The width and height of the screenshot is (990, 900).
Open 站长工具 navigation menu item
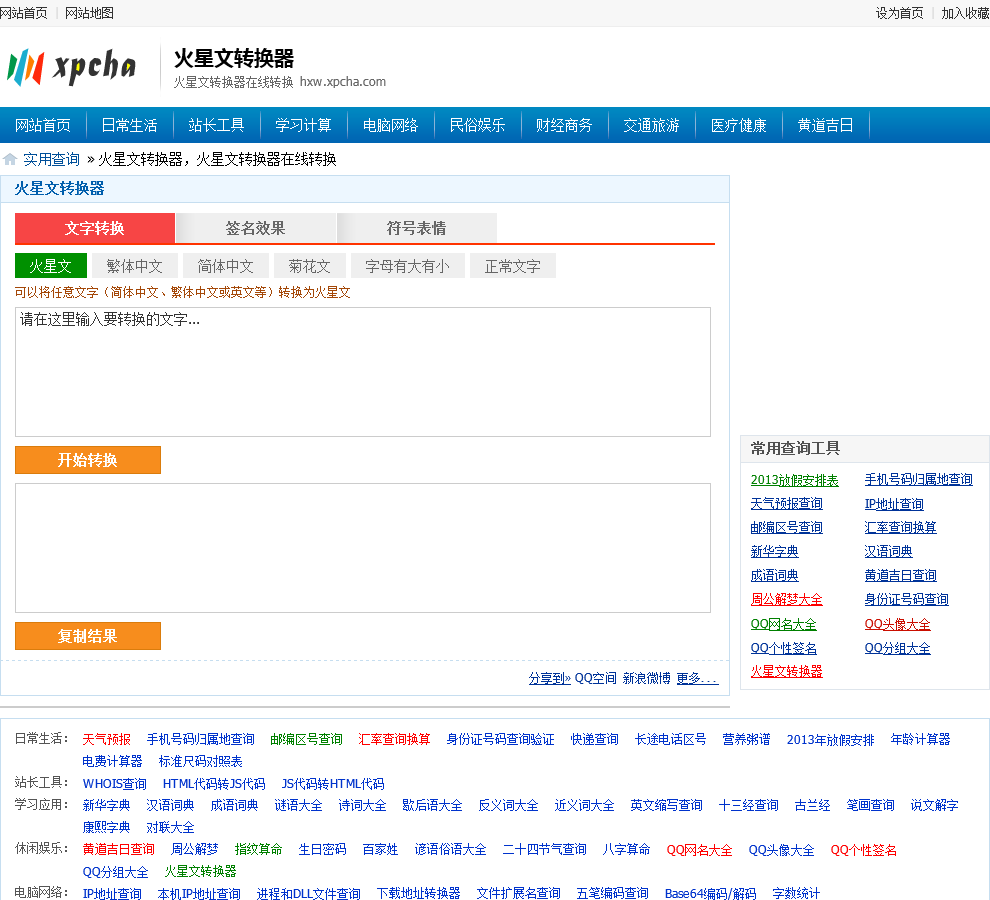click(216, 125)
